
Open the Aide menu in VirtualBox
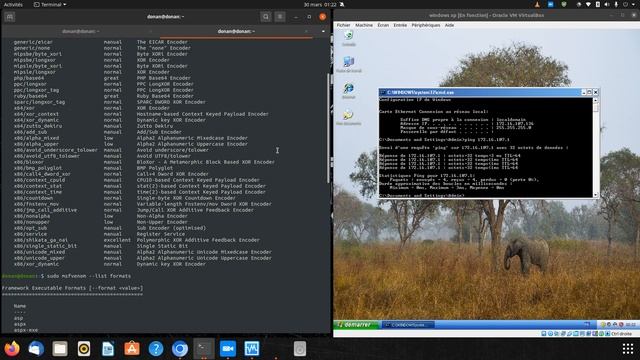coord(449,25)
